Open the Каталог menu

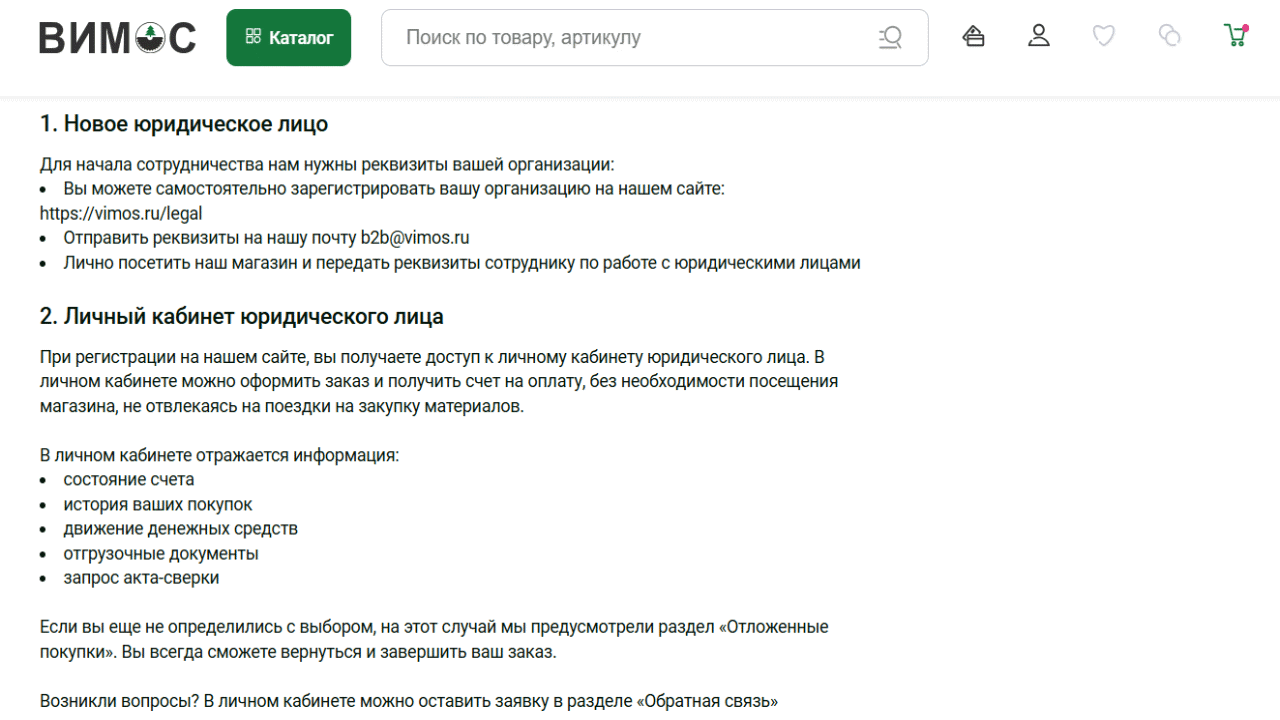tap(288, 38)
